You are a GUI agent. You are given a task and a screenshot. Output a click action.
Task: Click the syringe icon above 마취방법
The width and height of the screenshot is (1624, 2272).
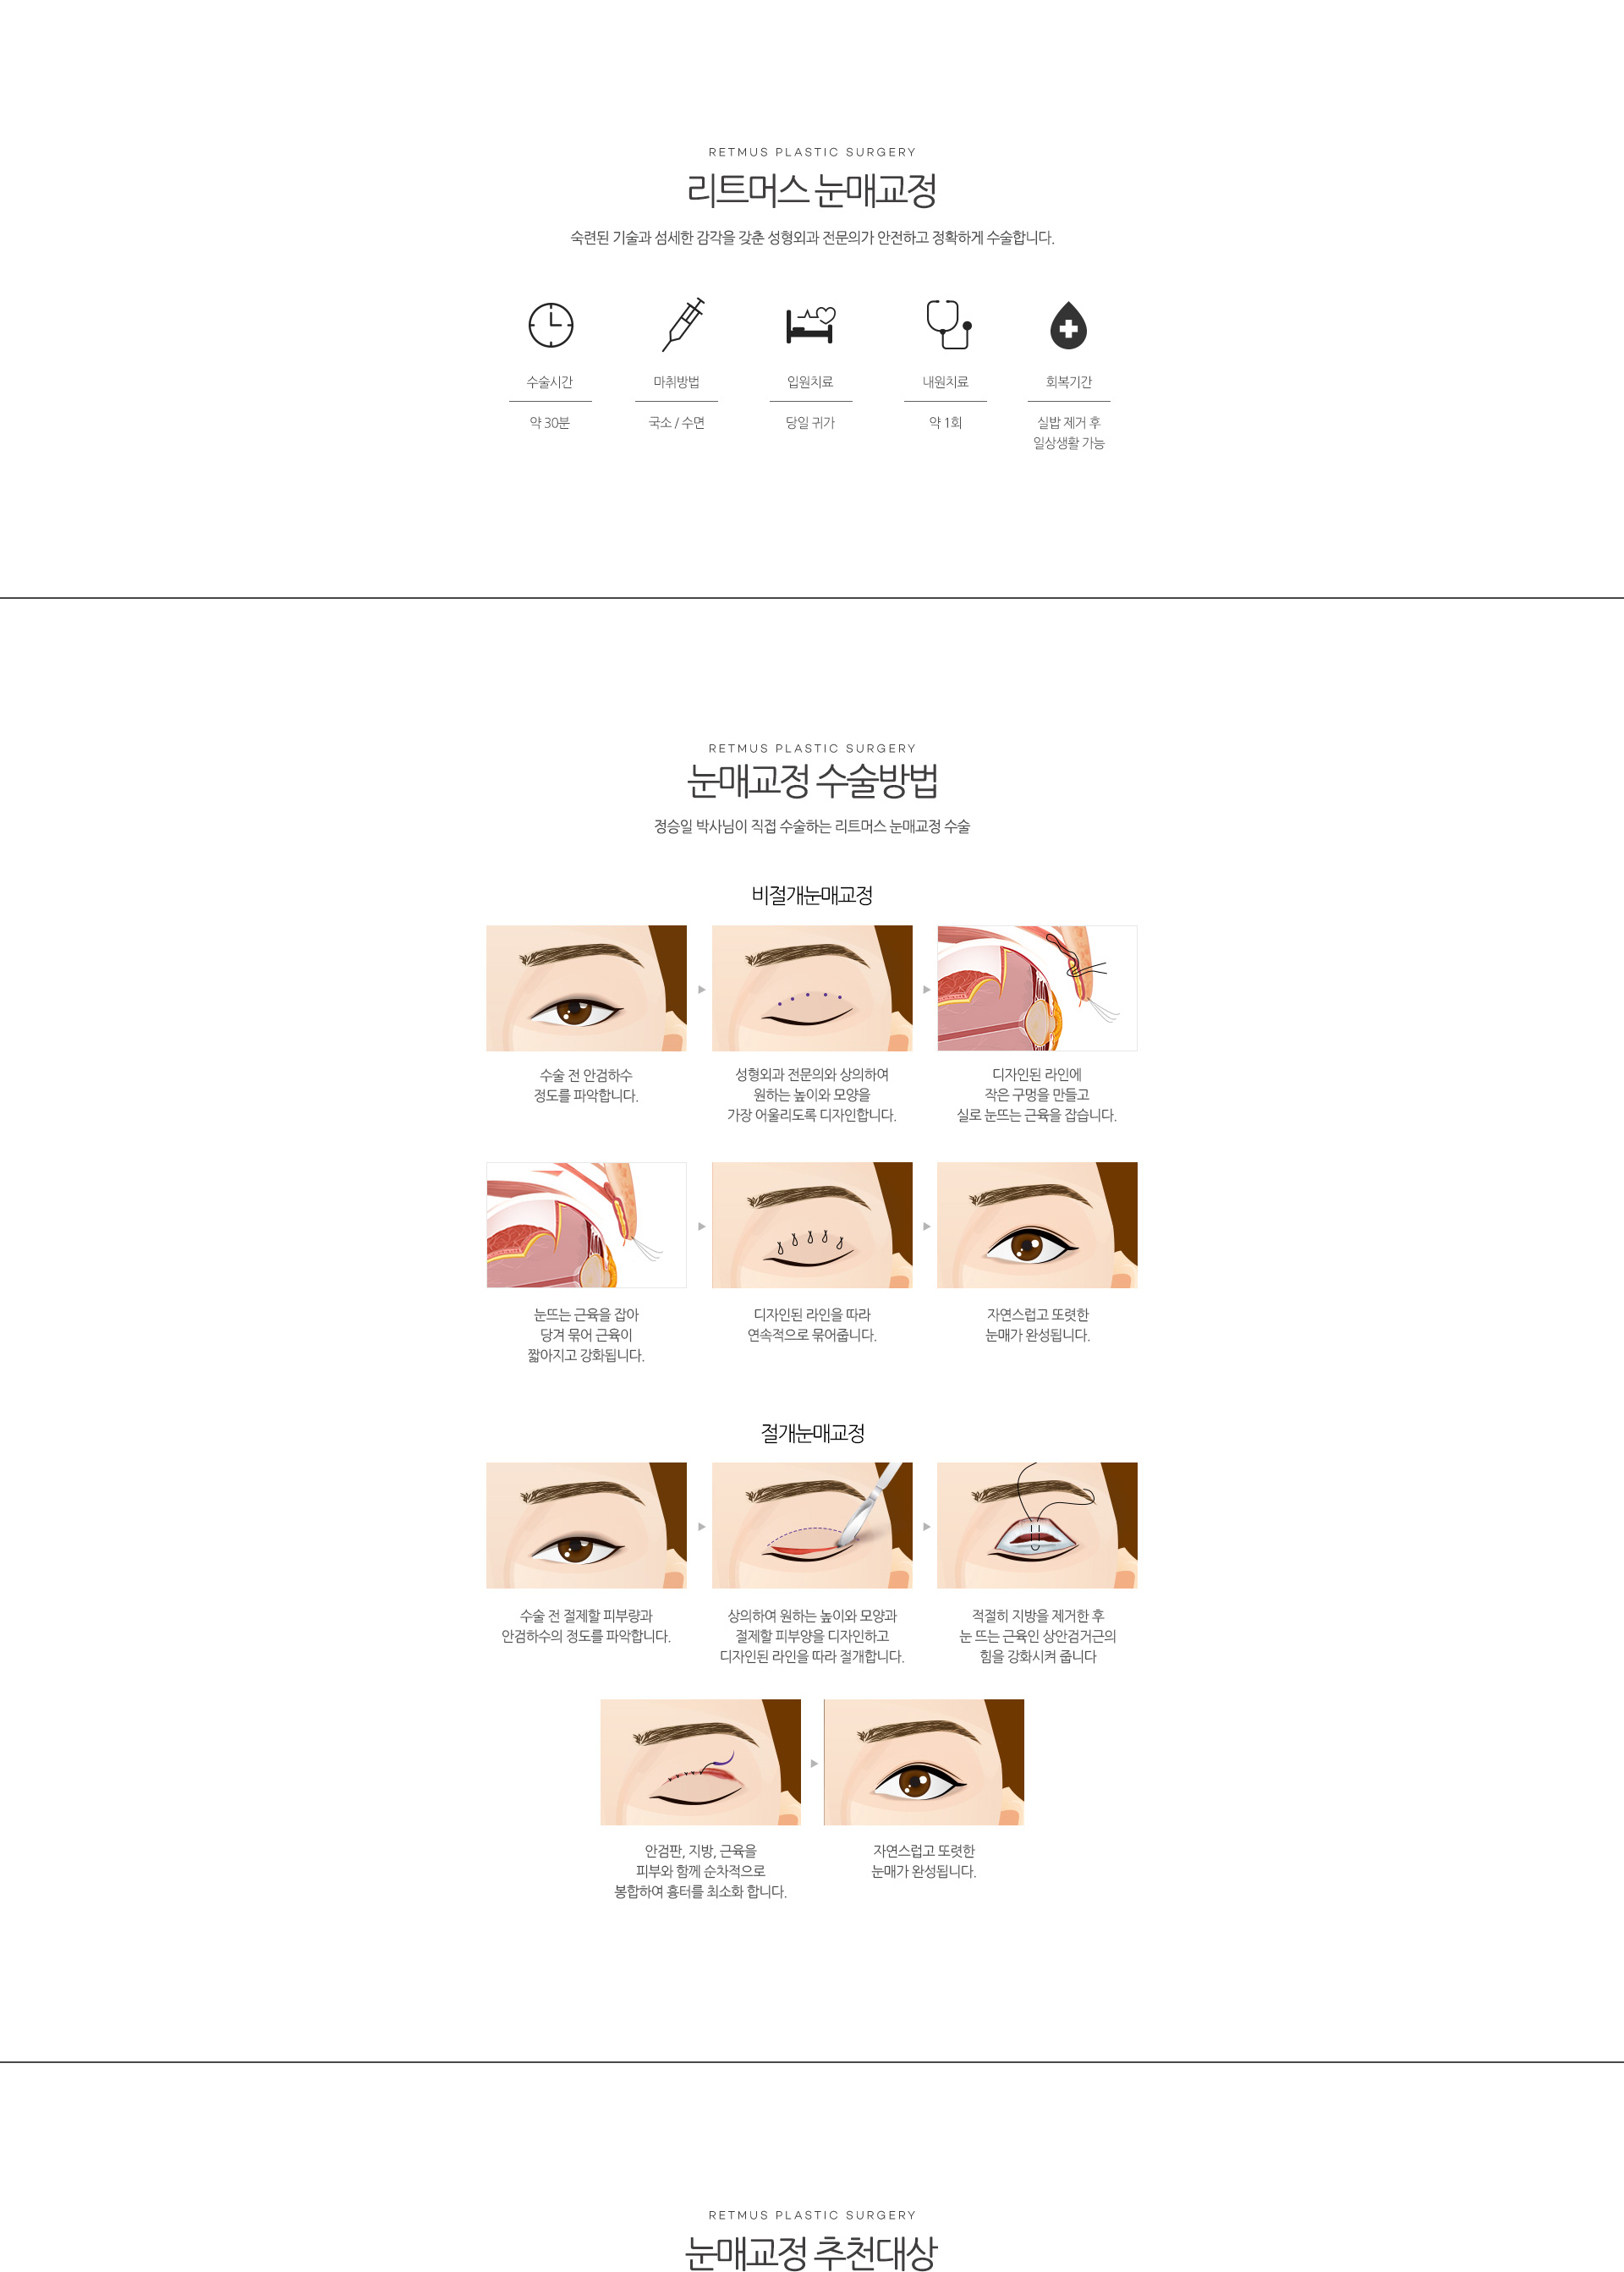point(683,324)
